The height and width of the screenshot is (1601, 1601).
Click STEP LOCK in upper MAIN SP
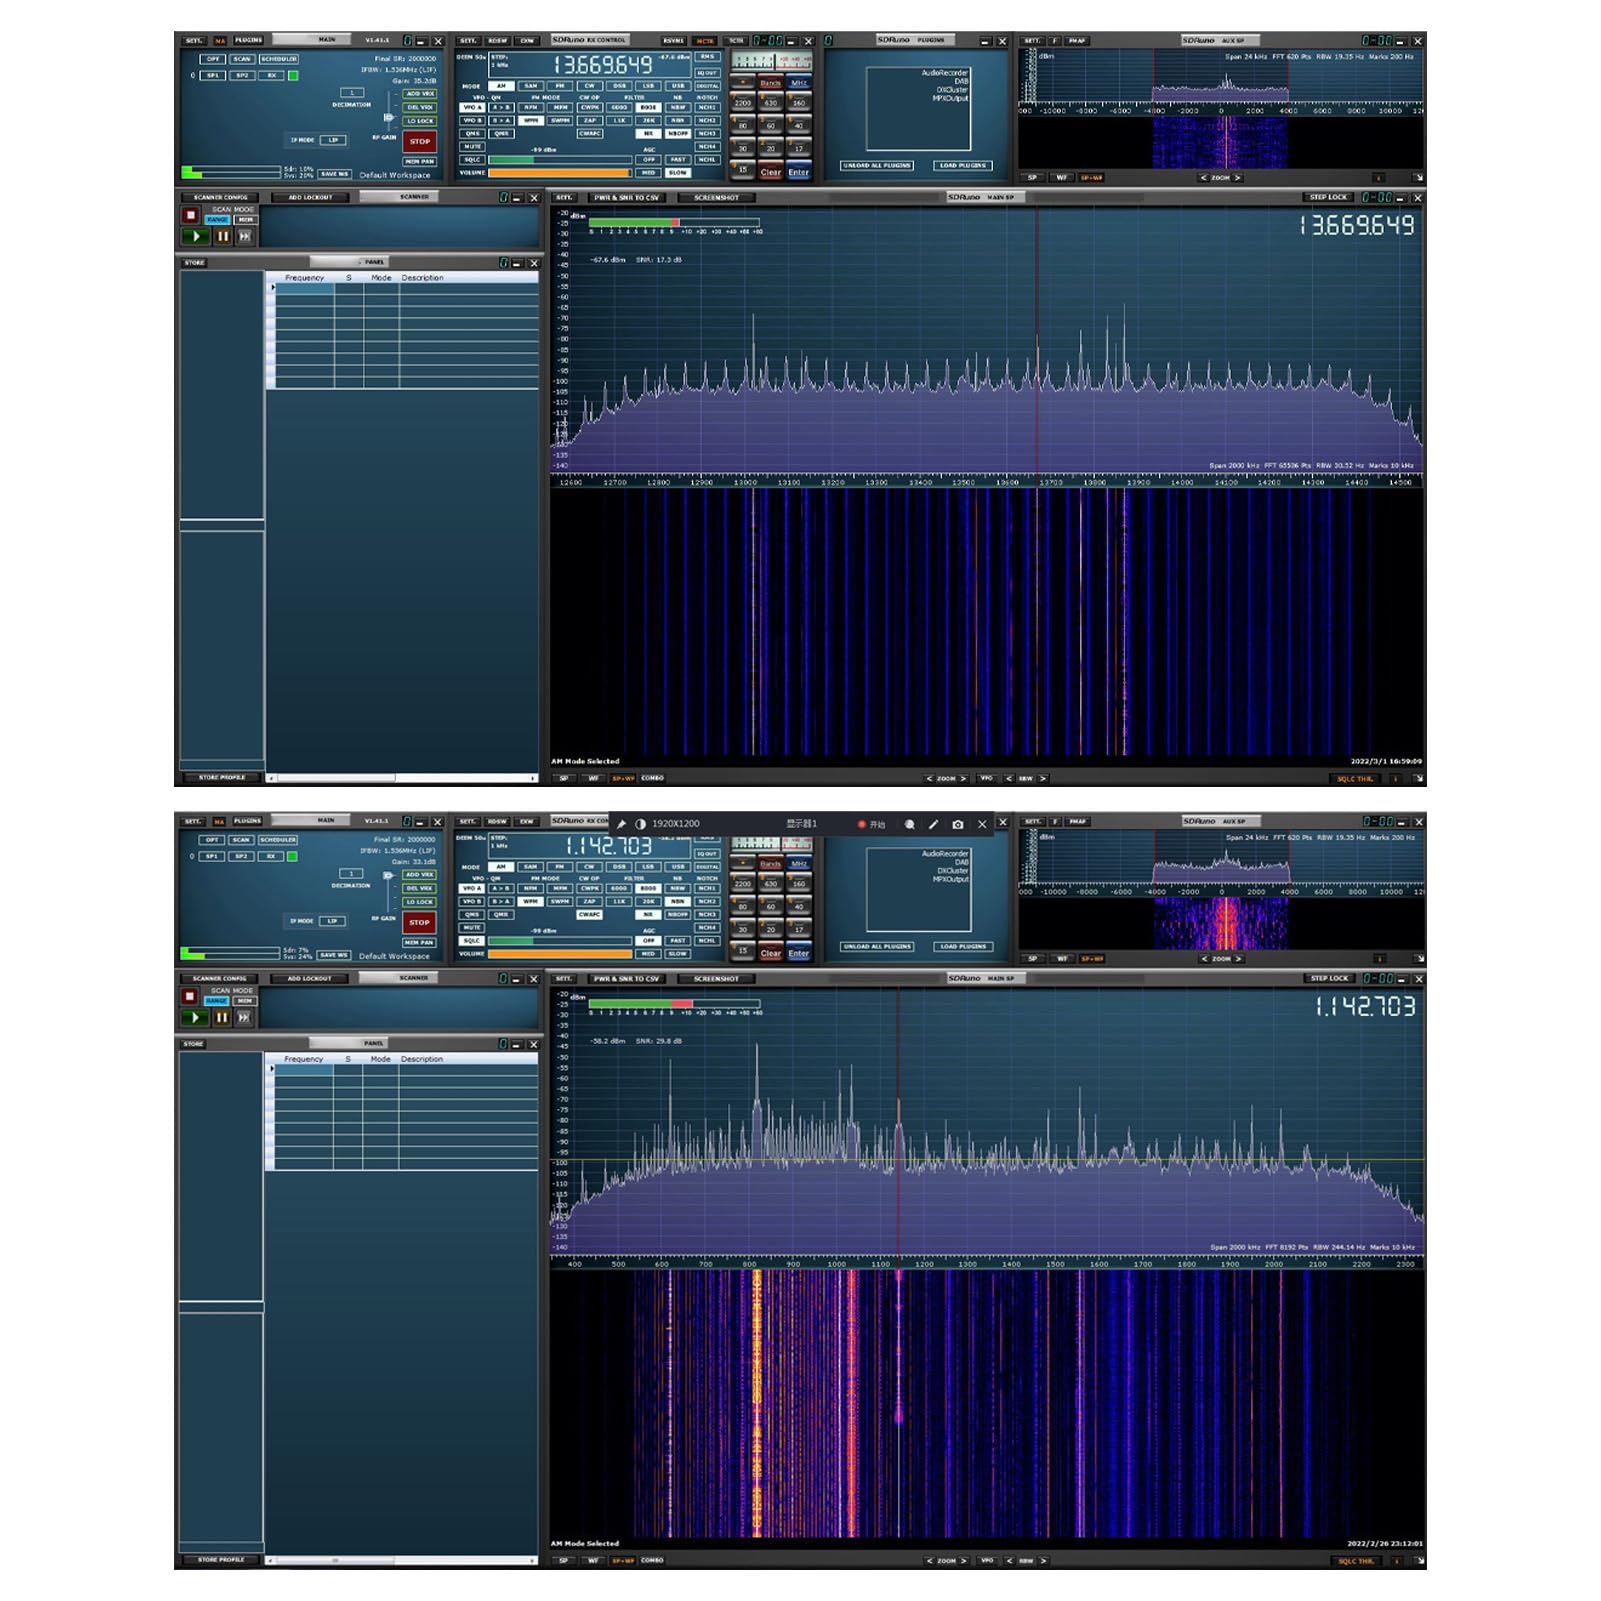pos(1329,197)
